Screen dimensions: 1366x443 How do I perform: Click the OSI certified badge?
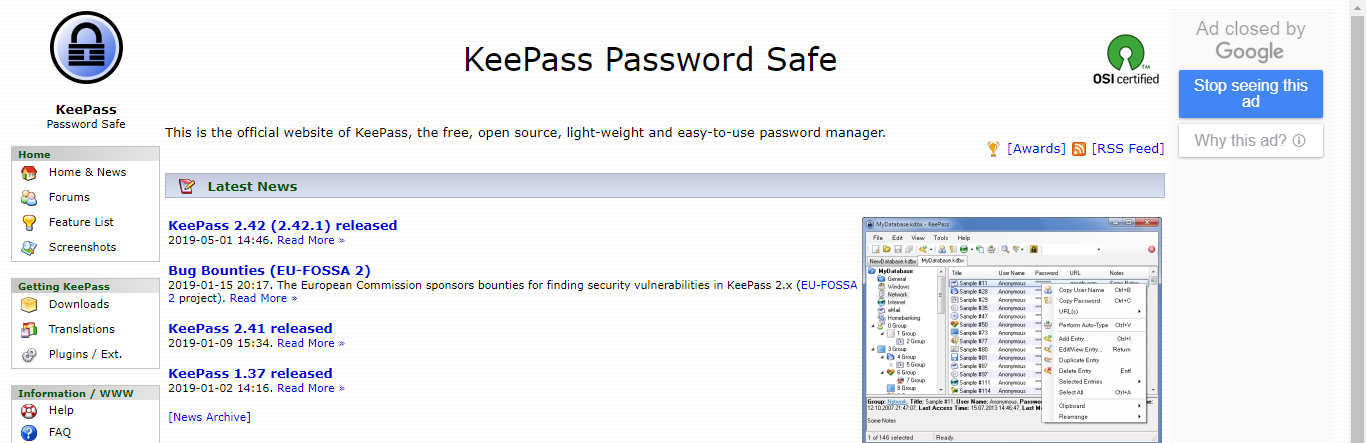click(1126, 60)
